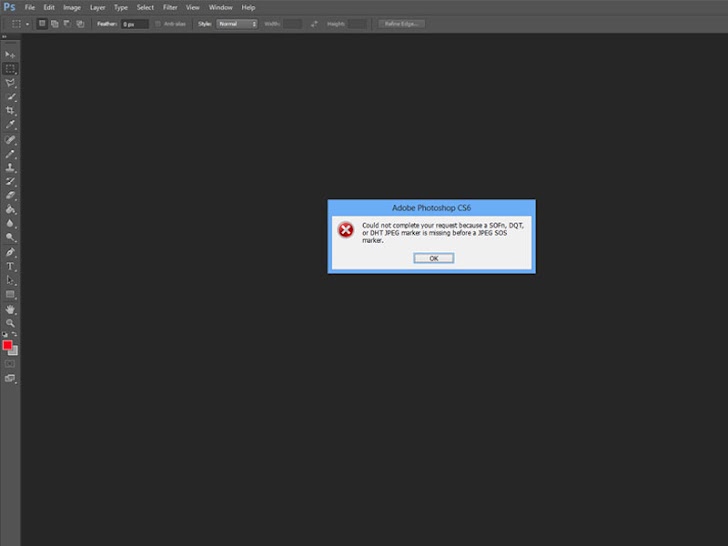The image size is (728, 546).
Task: Select the Eraser tool
Action: click(10, 195)
